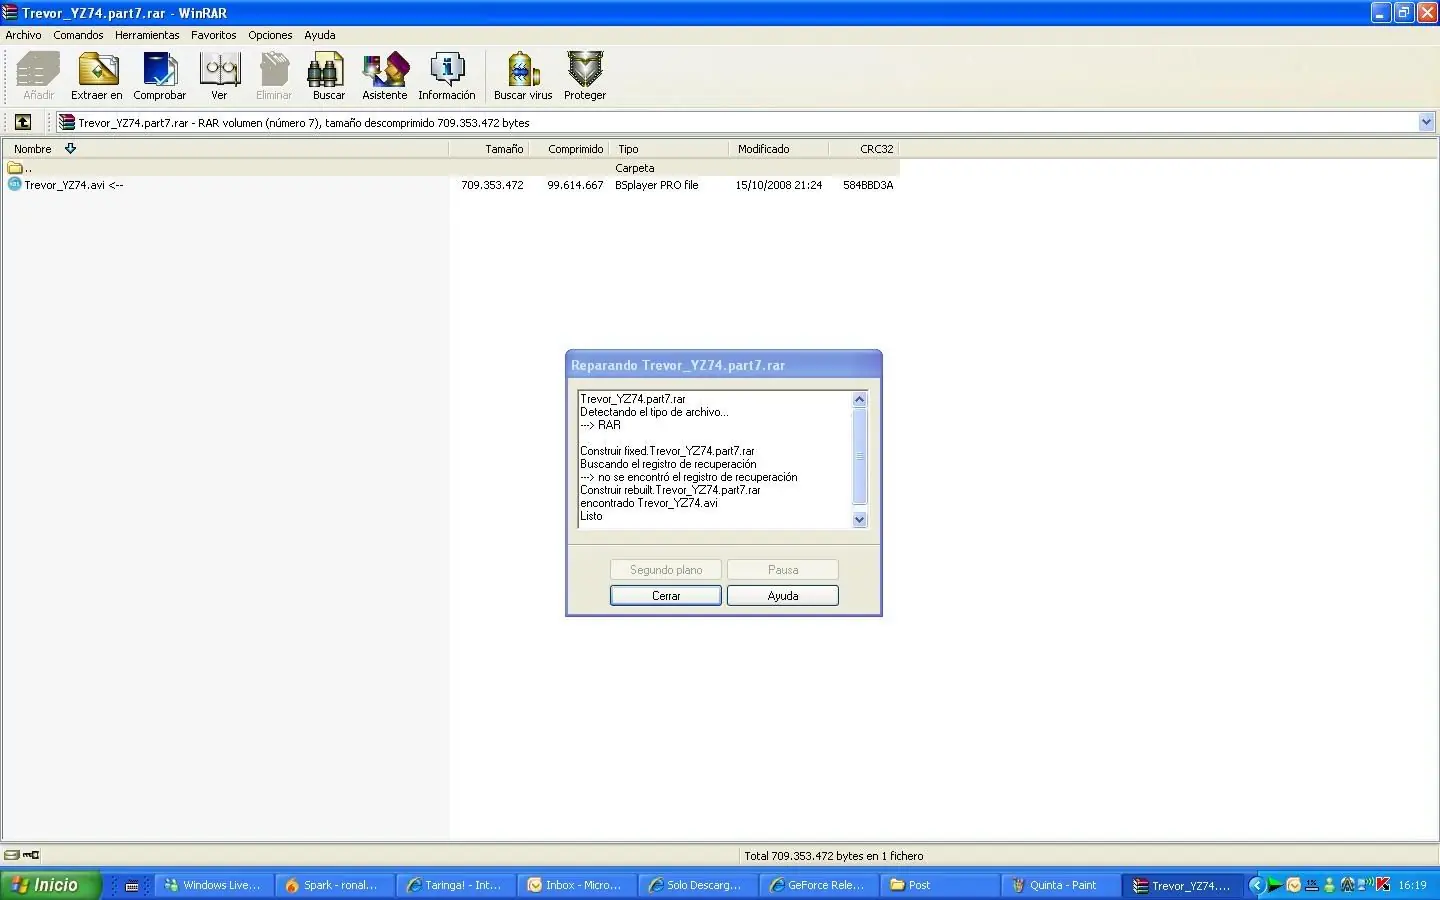The width and height of the screenshot is (1440, 900).
Task: Click the Inicio start button
Action: [51, 885]
